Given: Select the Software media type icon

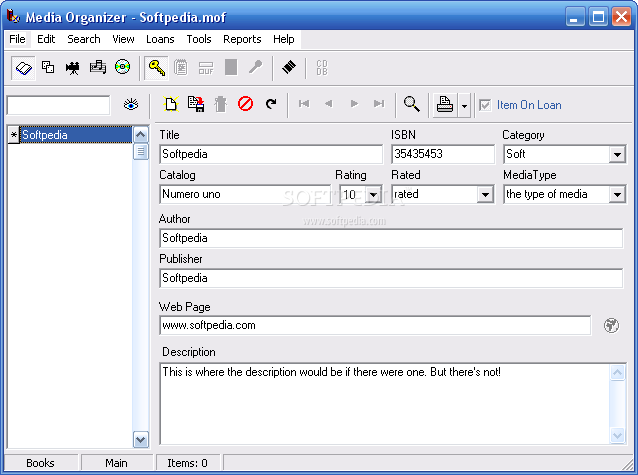Looking at the screenshot, I should coord(48,67).
